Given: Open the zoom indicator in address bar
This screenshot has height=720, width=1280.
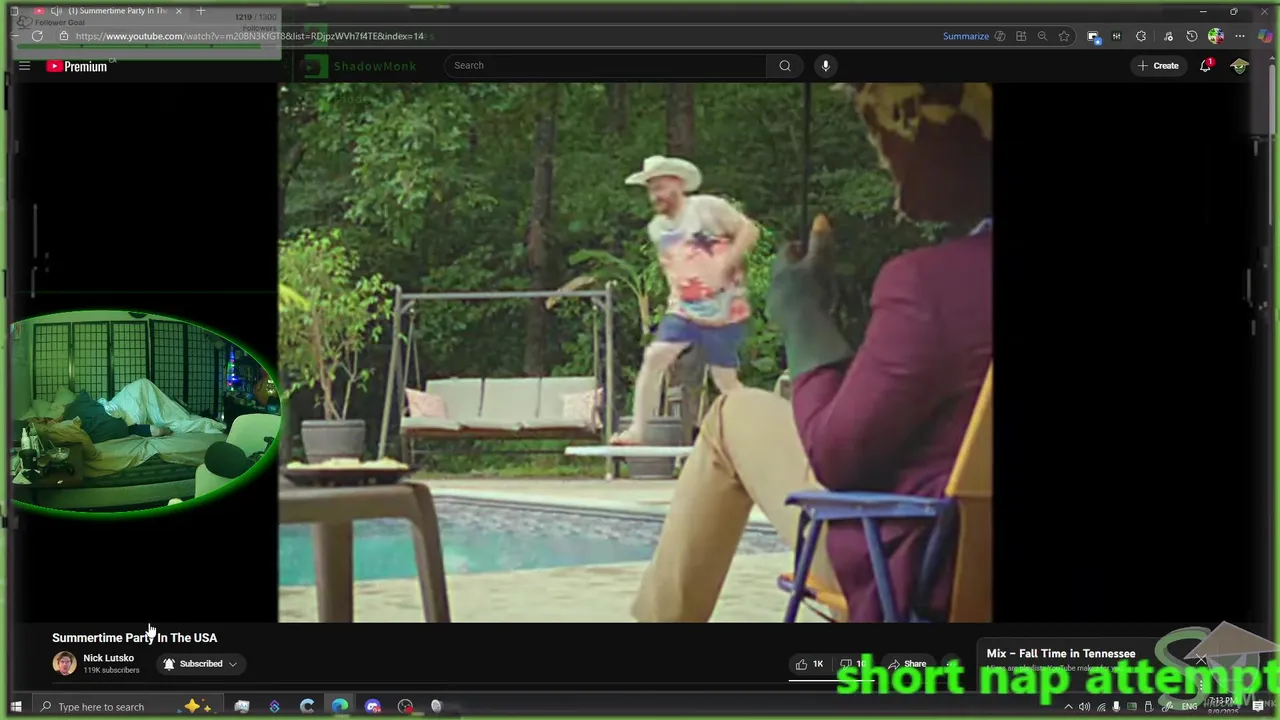Looking at the screenshot, I should pyautogui.click(x=1042, y=36).
